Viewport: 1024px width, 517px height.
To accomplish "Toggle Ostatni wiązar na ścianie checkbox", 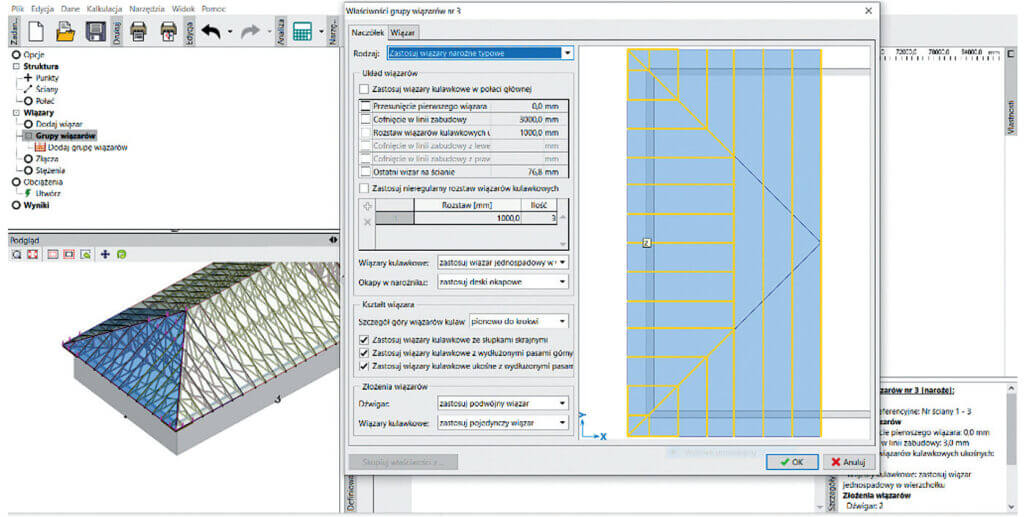I will point(366,172).
